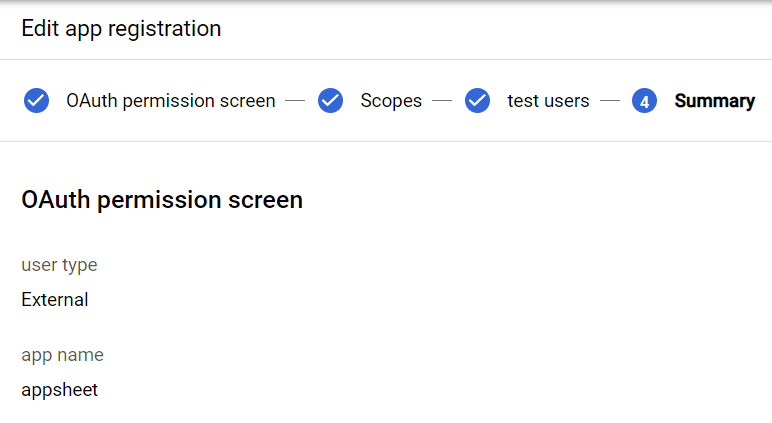
Task: Click divider line below the page title
Action: [386, 60]
